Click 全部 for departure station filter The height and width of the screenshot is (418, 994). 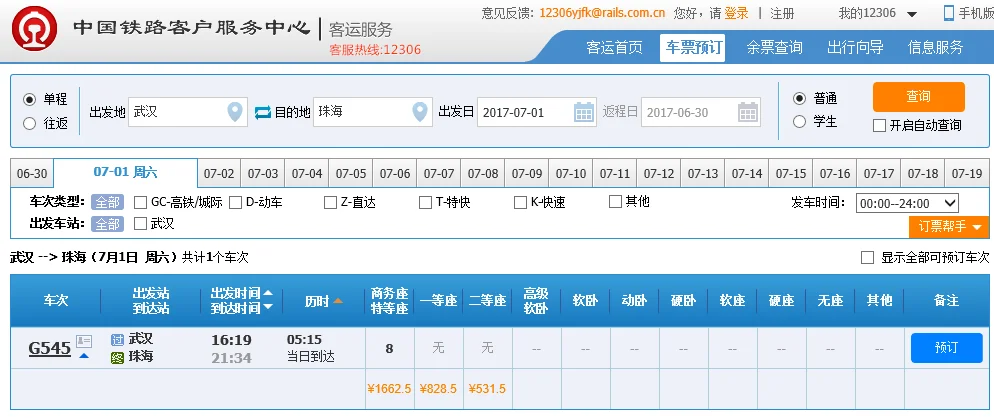click(107, 224)
